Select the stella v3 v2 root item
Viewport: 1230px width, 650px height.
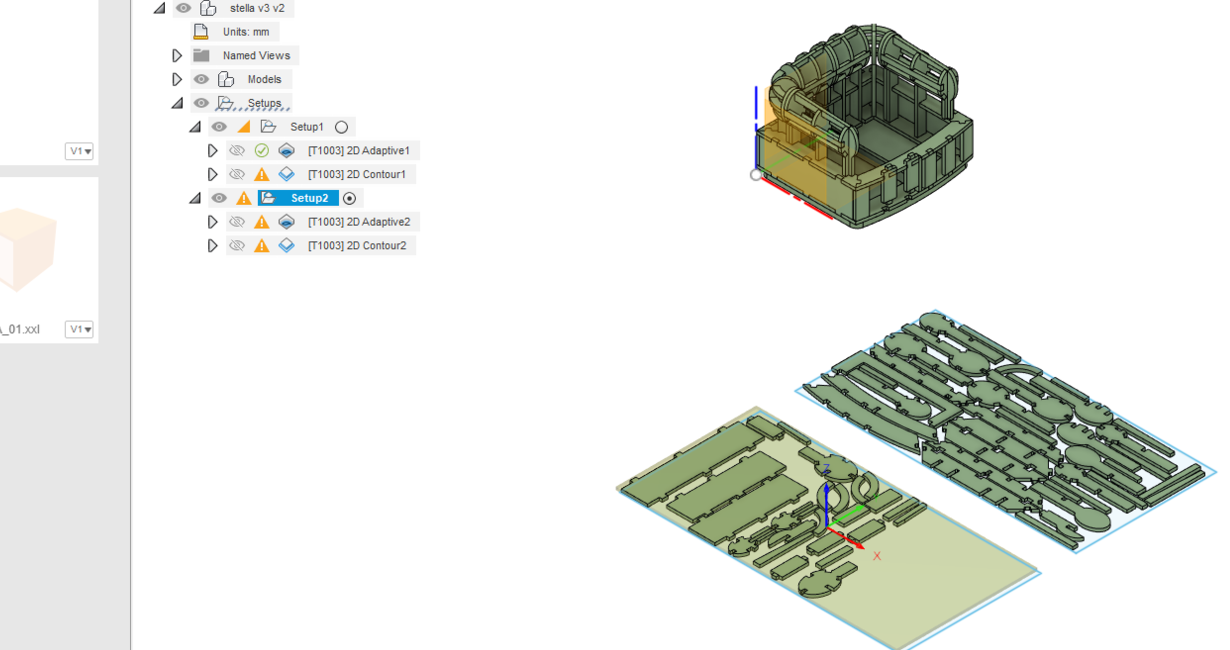click(256, 8)
